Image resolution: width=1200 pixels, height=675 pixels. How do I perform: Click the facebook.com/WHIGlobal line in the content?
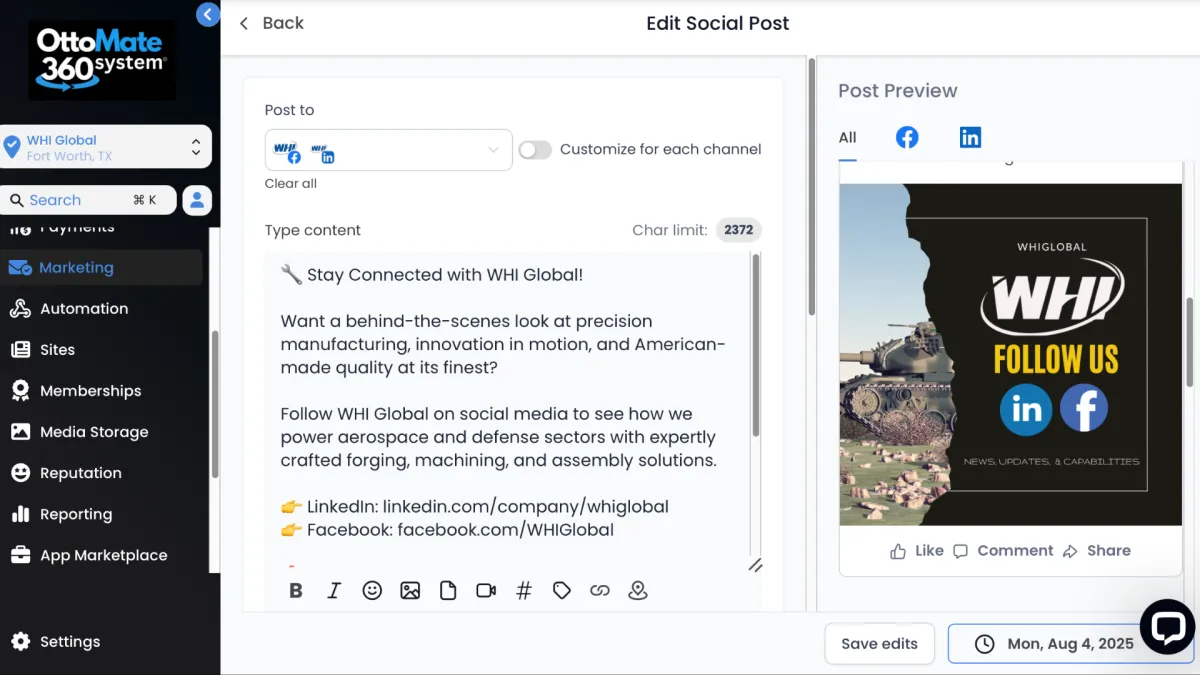pyautogui.click(x=447, y=530)
